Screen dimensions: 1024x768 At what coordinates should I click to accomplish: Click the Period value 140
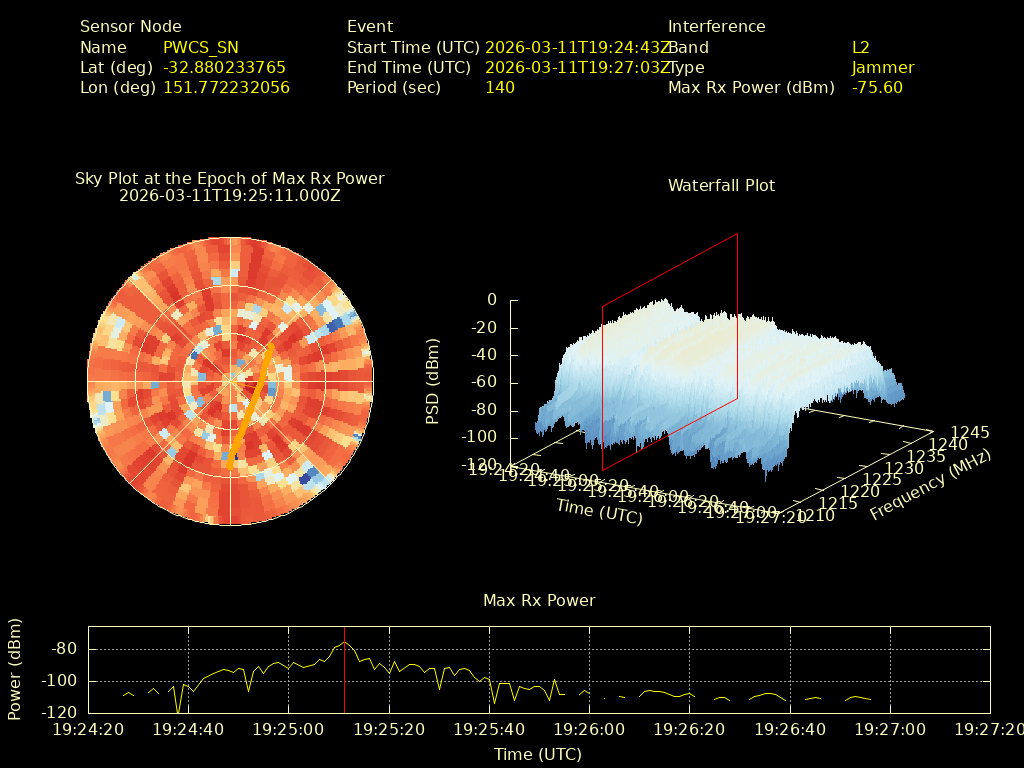[499, 87]
